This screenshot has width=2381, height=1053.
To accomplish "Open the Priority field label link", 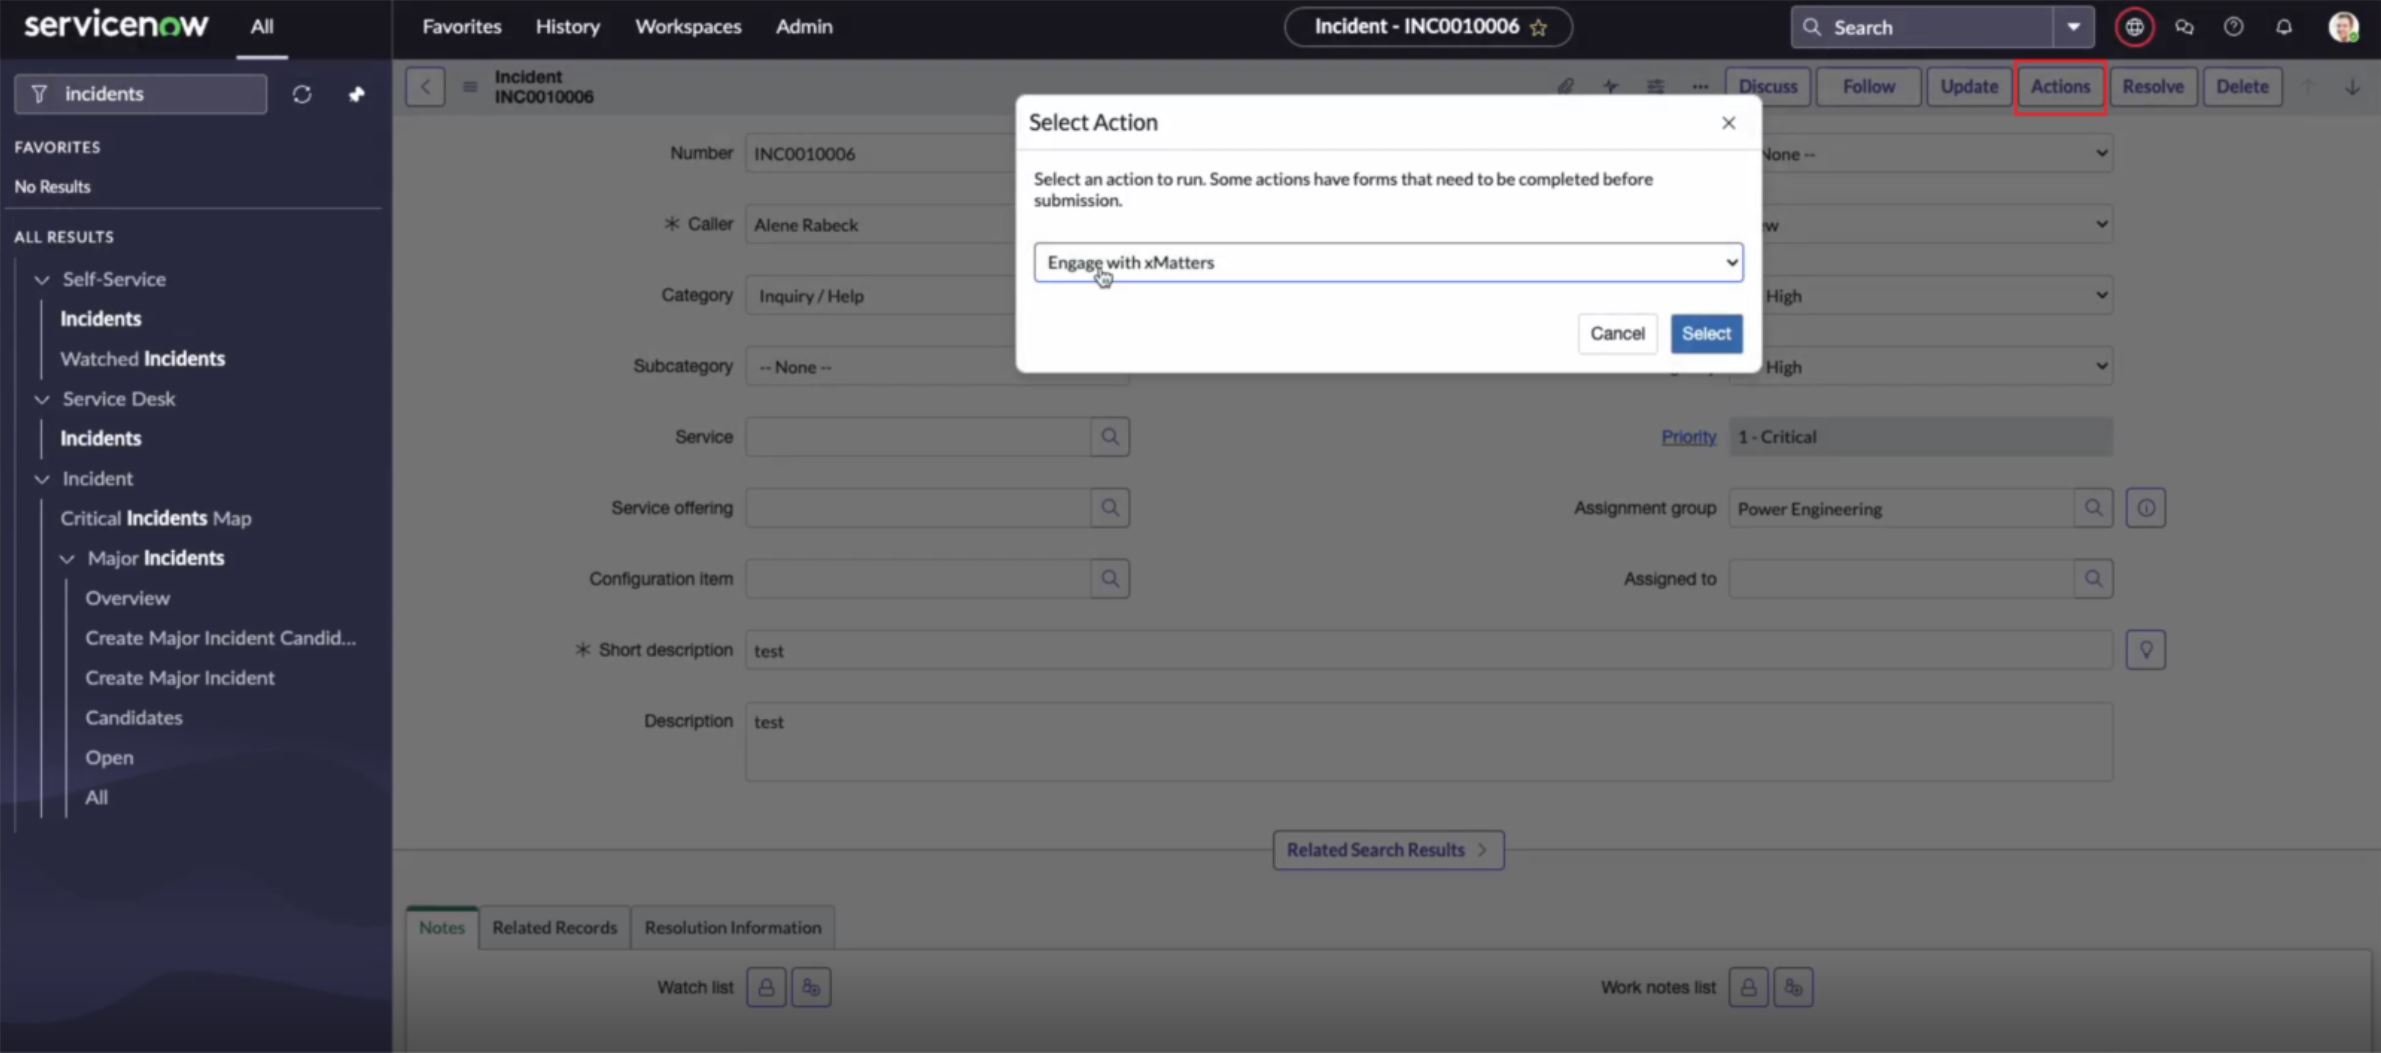I will coord(1688,437).
